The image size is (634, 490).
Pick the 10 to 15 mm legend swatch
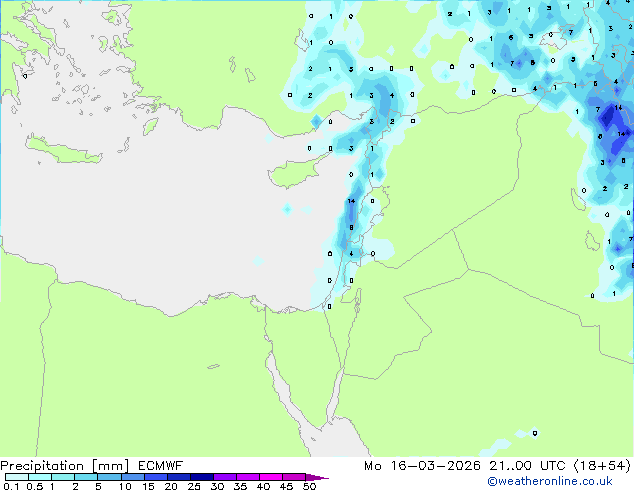[133, 477]
